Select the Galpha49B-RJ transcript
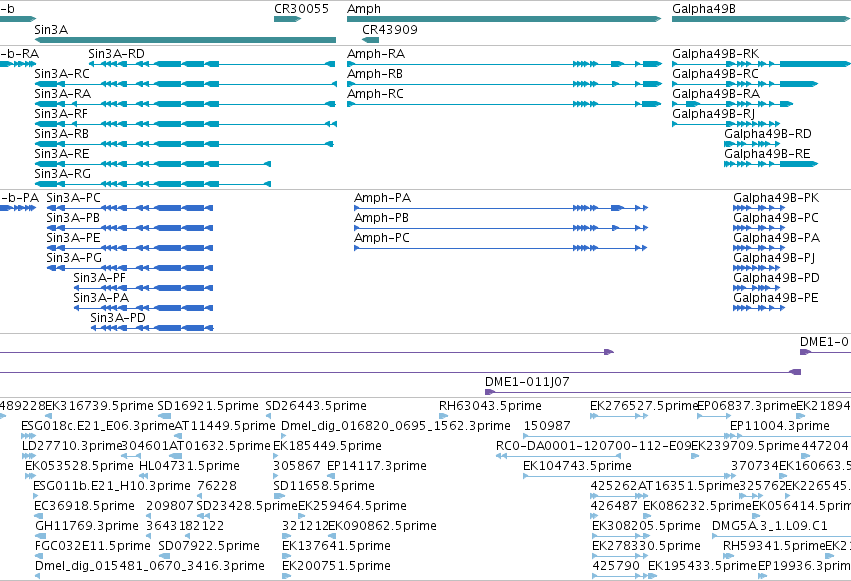Viewport: 851px width, 581px height. 726,124
